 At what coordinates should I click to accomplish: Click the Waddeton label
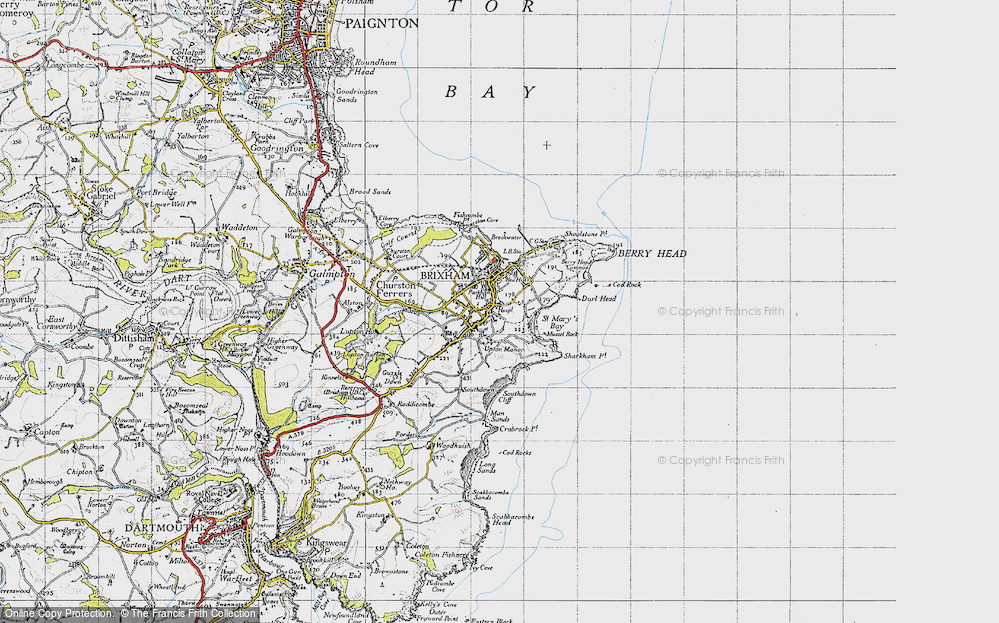tap(239, 227)
